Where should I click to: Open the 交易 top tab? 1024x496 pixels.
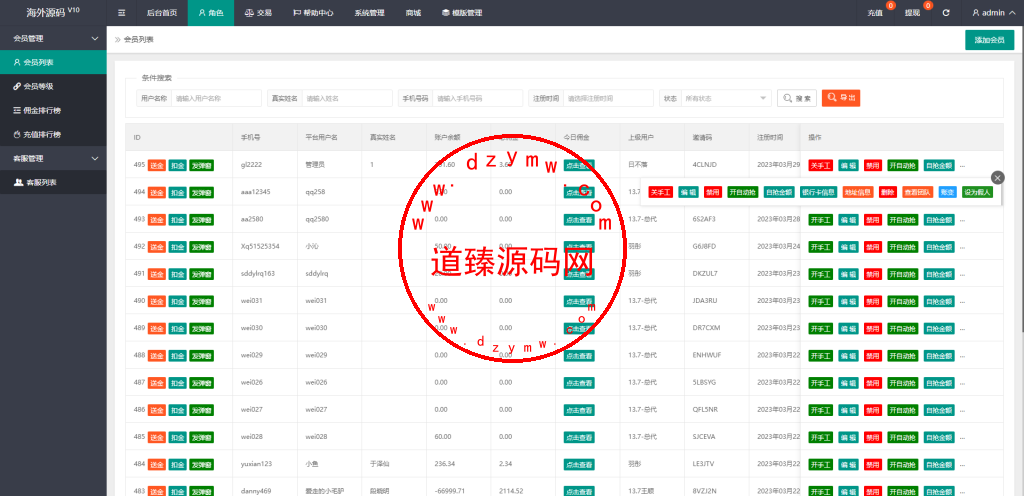pos(258,12)
